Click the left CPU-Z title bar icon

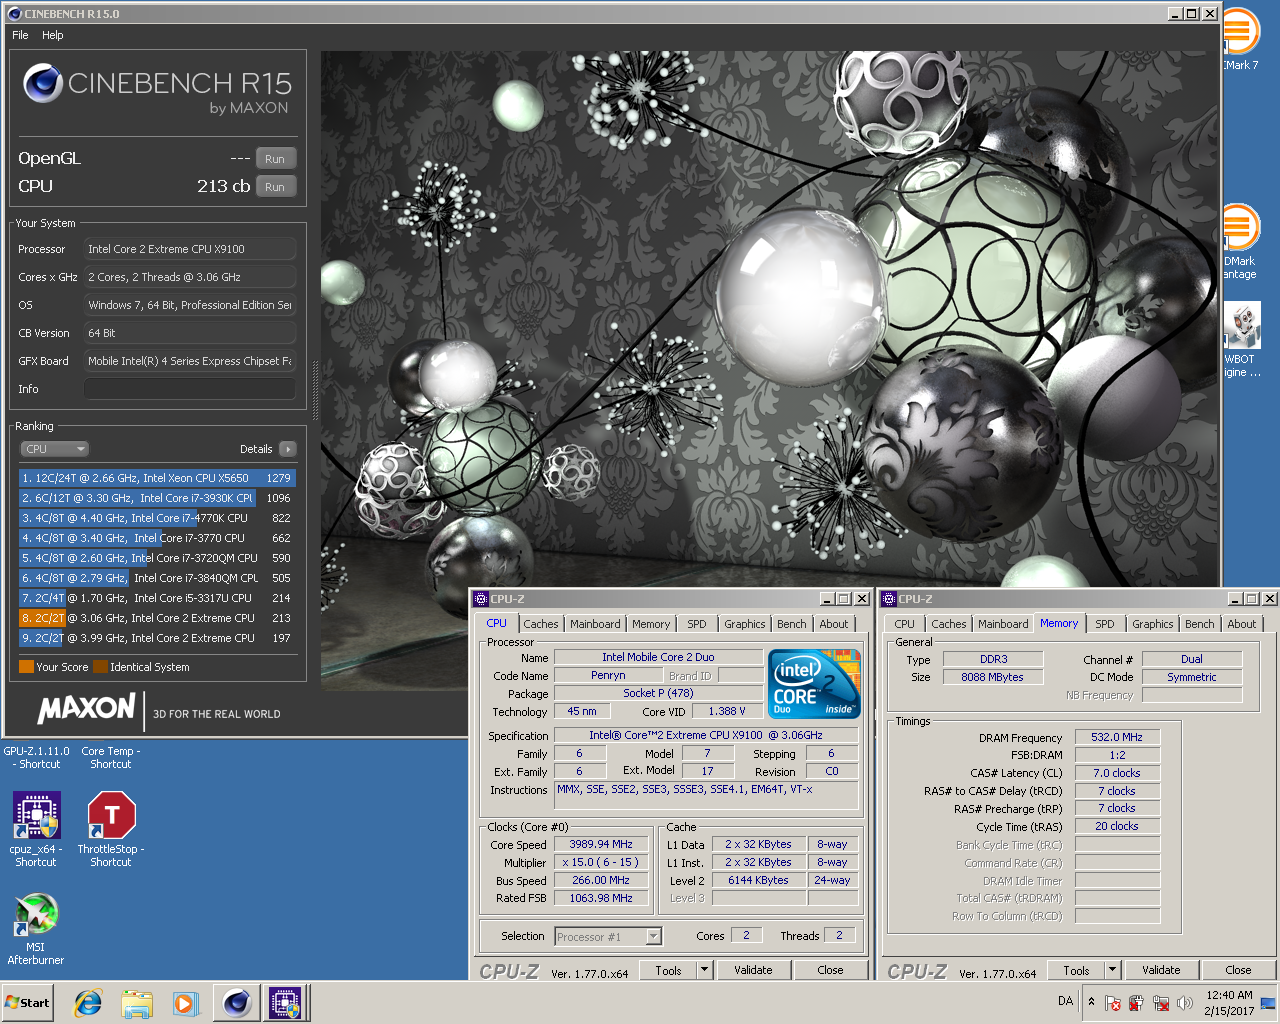pos(481,599)
